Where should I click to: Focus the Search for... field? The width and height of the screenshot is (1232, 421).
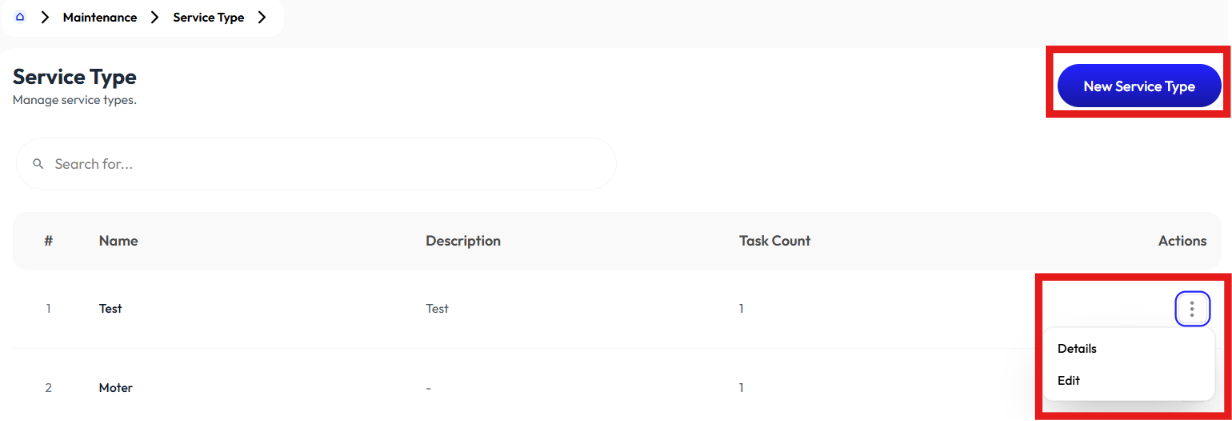point(316,164)
